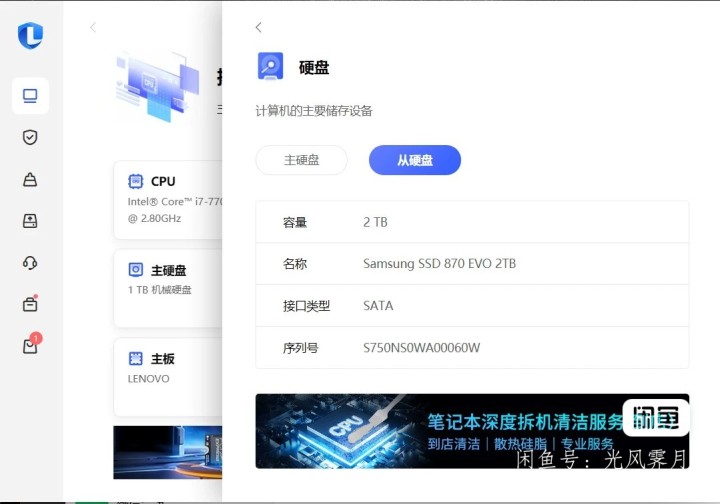Screen dimensions: 720x504
Task: Open the promotional banner below the 主板 card
Action: [x=168, y=452]
